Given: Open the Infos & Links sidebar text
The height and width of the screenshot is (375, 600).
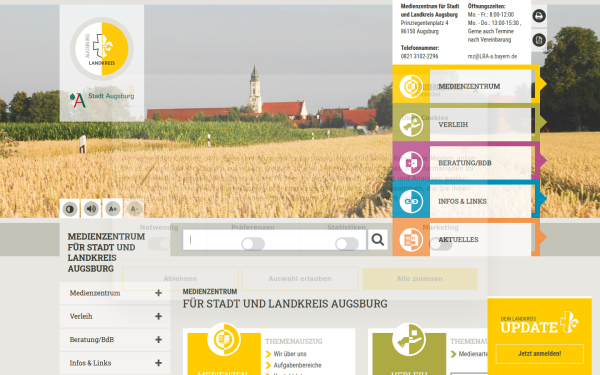Looking at the screenshot, I should coord(90,363).
